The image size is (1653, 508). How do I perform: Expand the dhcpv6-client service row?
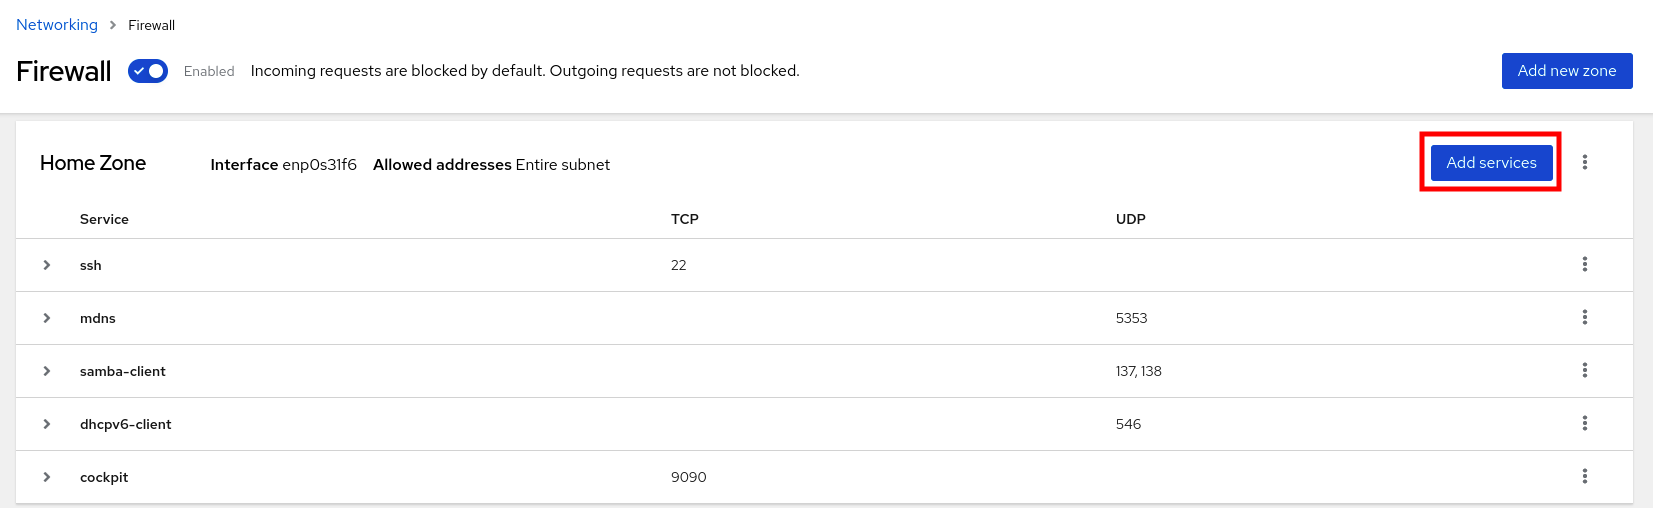47,424
